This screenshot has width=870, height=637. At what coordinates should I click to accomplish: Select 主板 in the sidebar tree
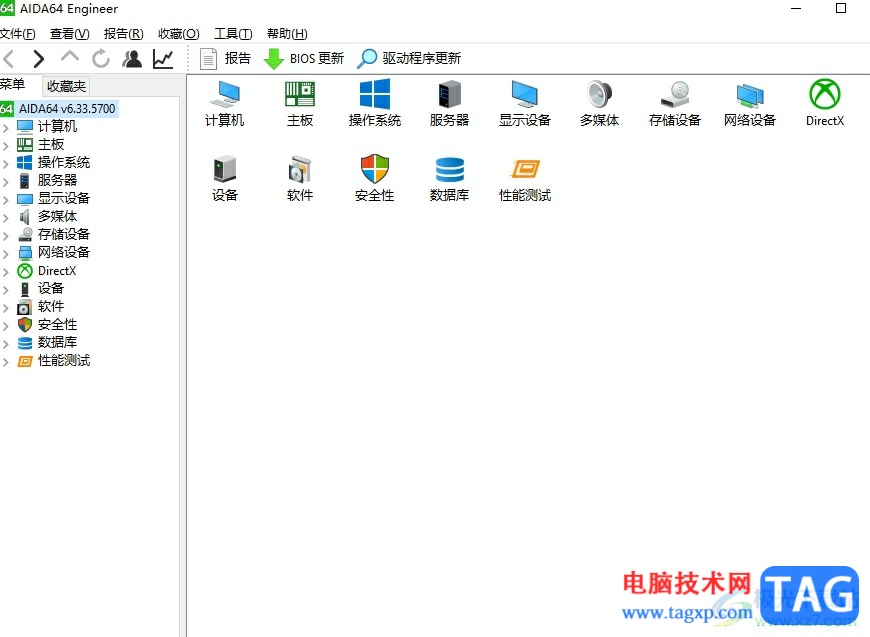coord(50,144)
